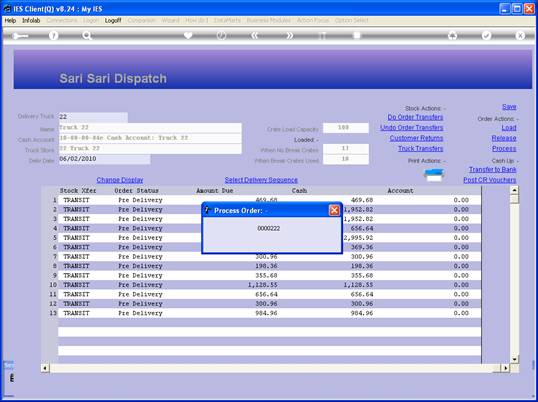Click the double left arrow icon
Screen dimensions: 538x402
[255, 36]
